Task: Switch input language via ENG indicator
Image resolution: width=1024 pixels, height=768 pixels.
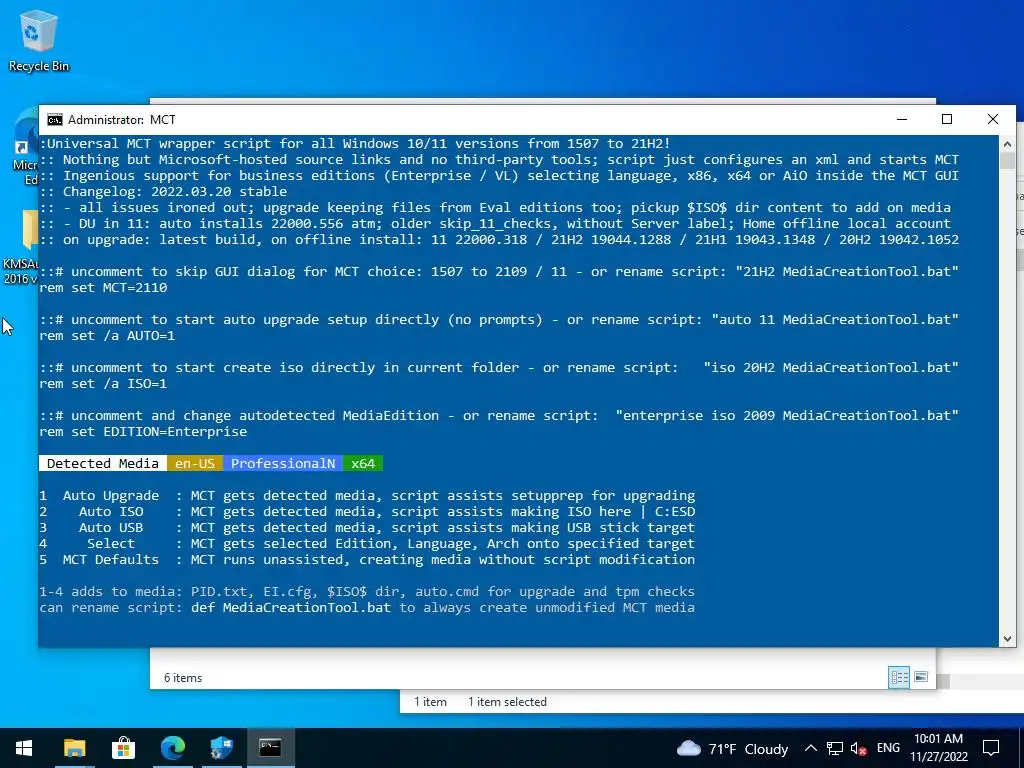Action: (x=888, y=748)
